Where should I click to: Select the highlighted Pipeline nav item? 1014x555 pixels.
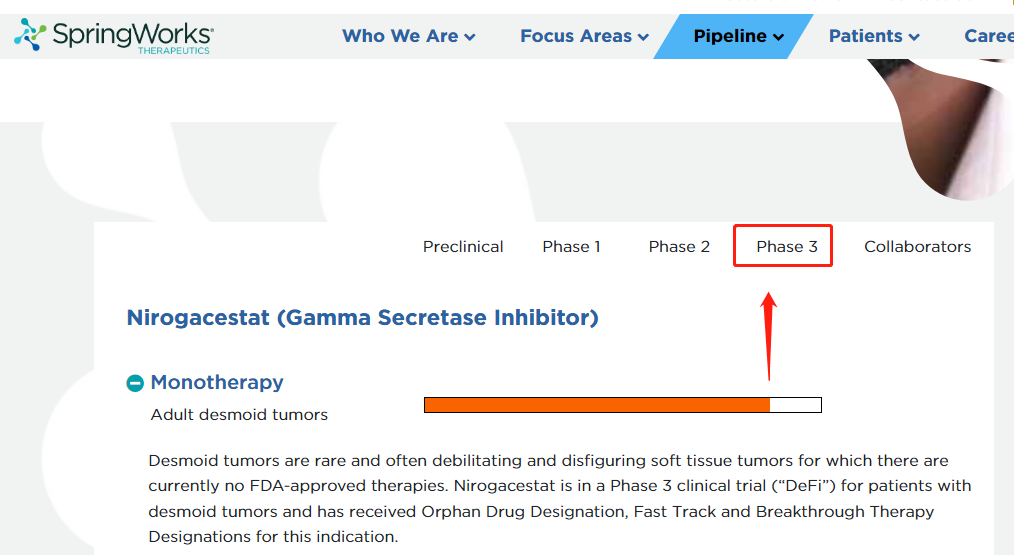pyautogui.click(x=733, y=36)
